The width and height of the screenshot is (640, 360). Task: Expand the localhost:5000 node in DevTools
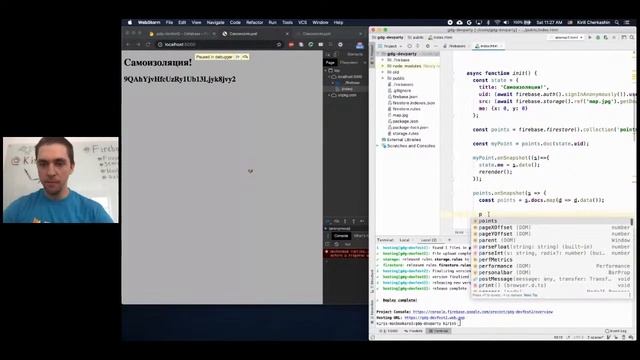[330, 77]
